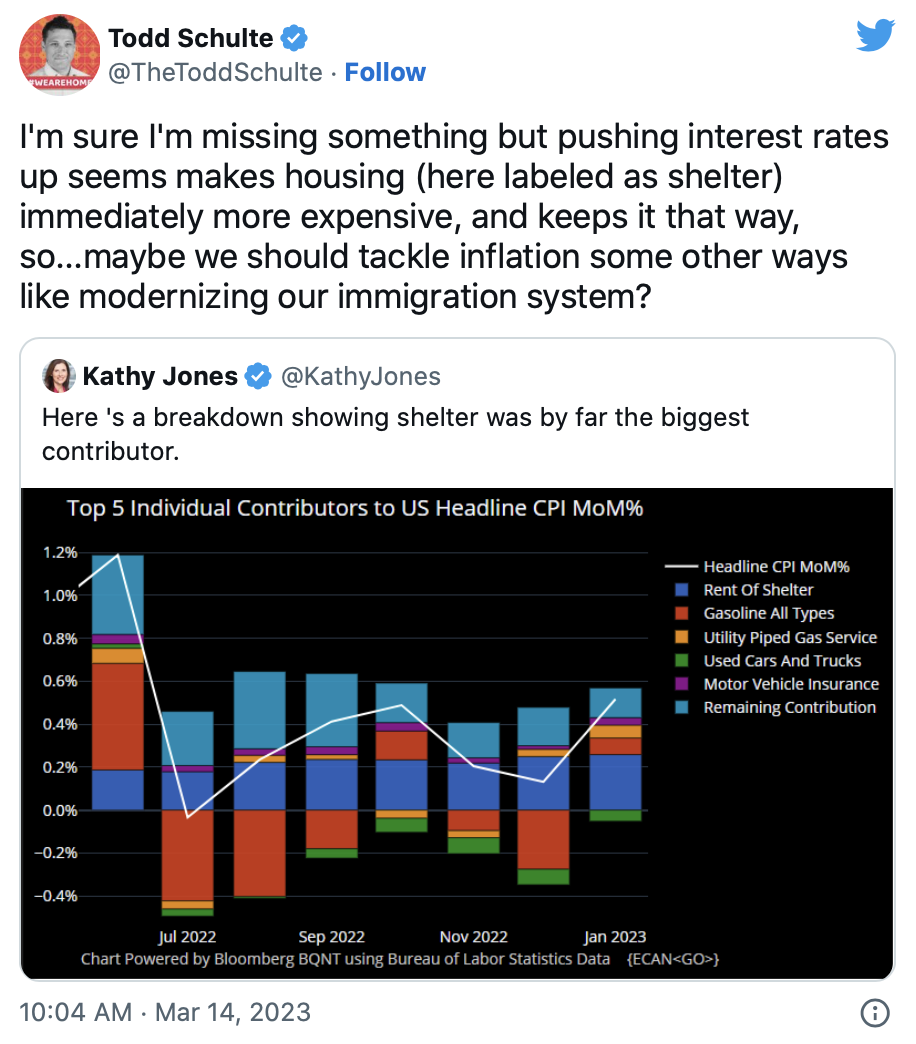The width and height of the screenshot is (916, 1044).
Task: Click the quoted tweet text about shelter
Action: pyautogui.click(x=395, y=433)
